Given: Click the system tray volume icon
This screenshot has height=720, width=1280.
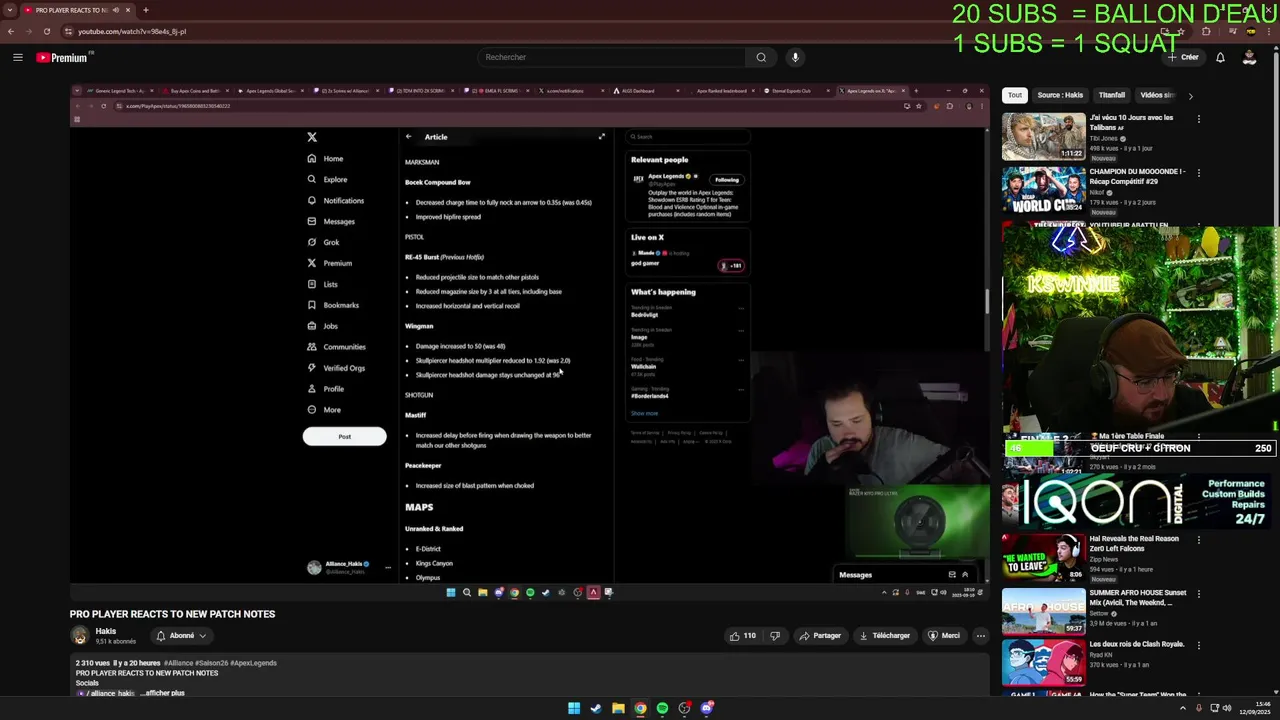Looking at the screenshot, I should (x=1227, y=708).
